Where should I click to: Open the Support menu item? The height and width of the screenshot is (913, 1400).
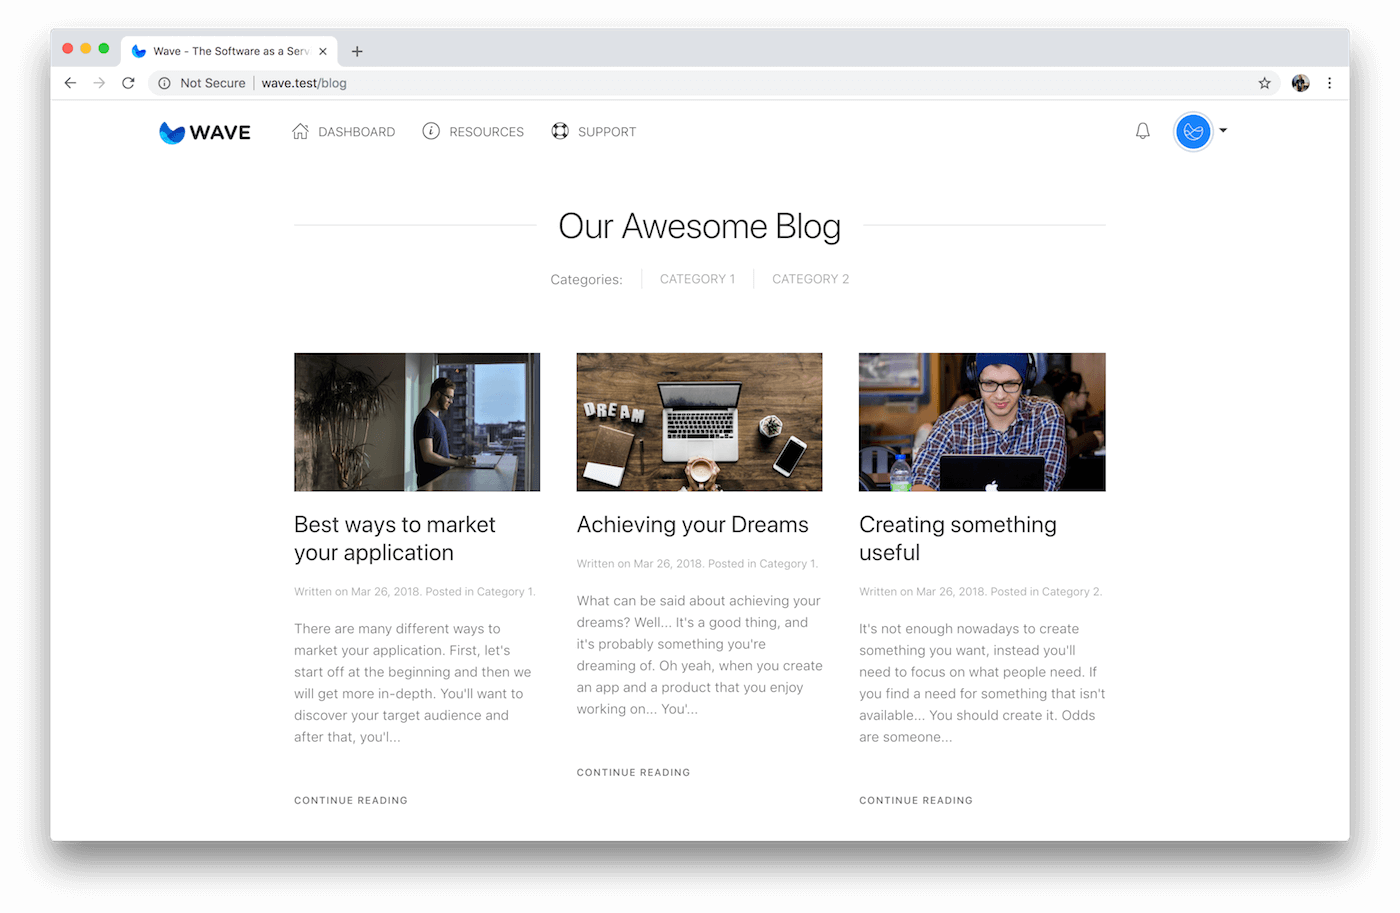click(x=594, y=132)
